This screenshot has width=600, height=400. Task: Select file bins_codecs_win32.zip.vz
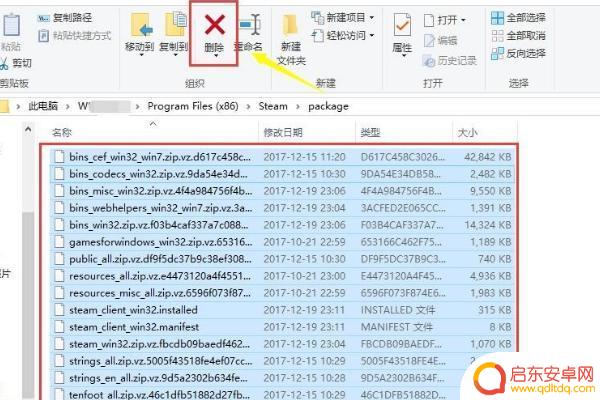pos(284,174)
